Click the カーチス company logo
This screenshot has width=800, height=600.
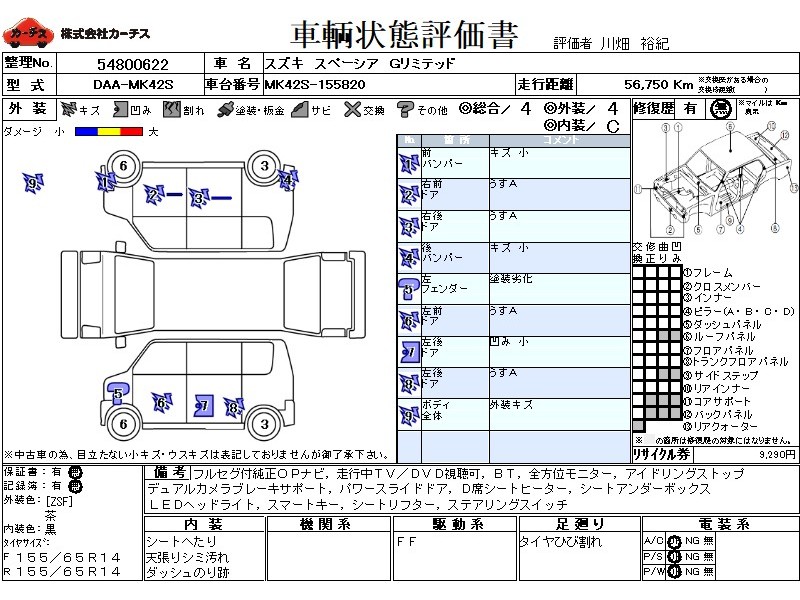coord(27,33)
